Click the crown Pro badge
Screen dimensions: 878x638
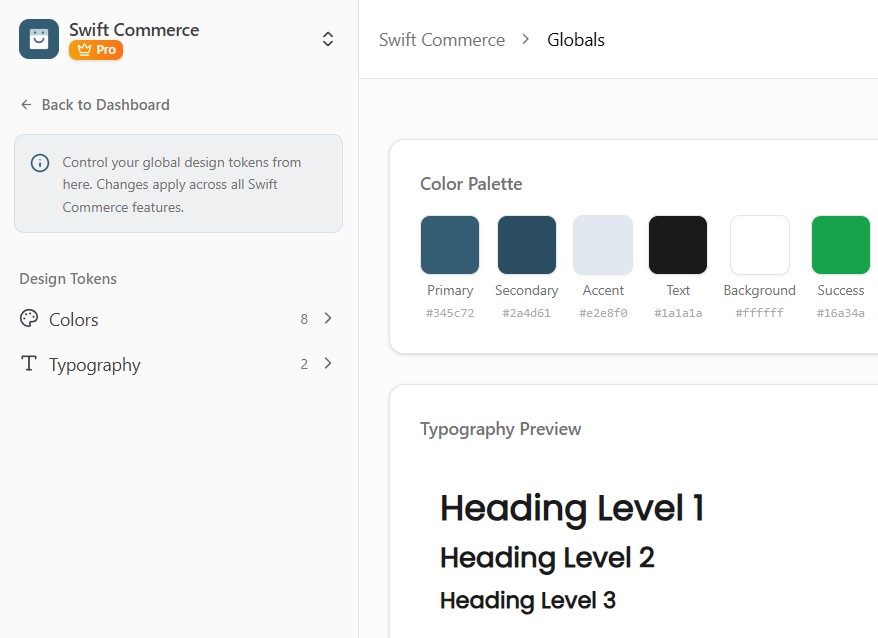[96, 50]
